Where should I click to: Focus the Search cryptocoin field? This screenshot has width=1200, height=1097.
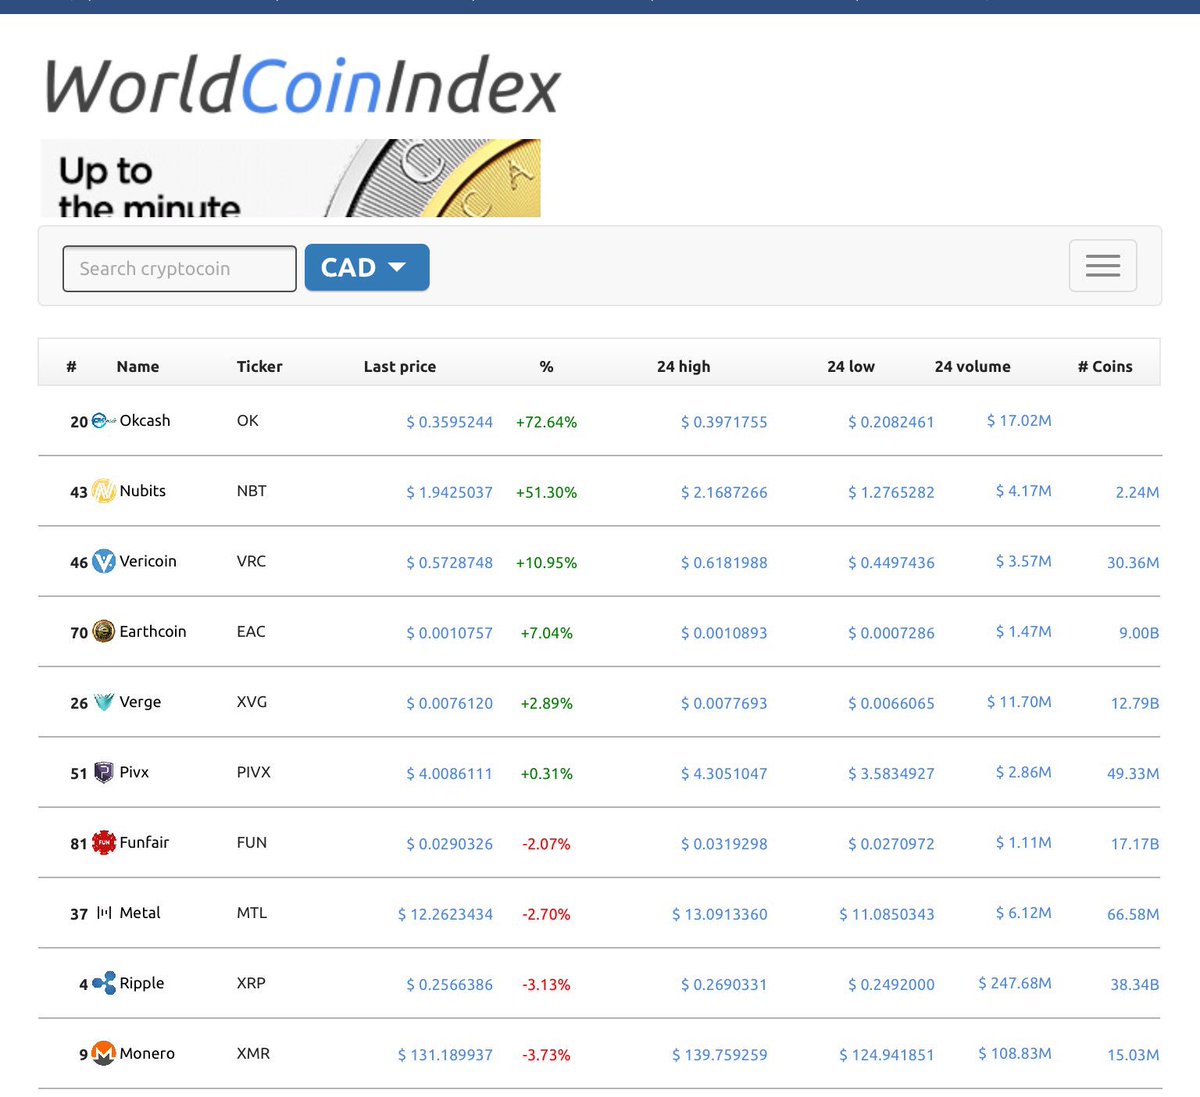click(x=180, y=269)
